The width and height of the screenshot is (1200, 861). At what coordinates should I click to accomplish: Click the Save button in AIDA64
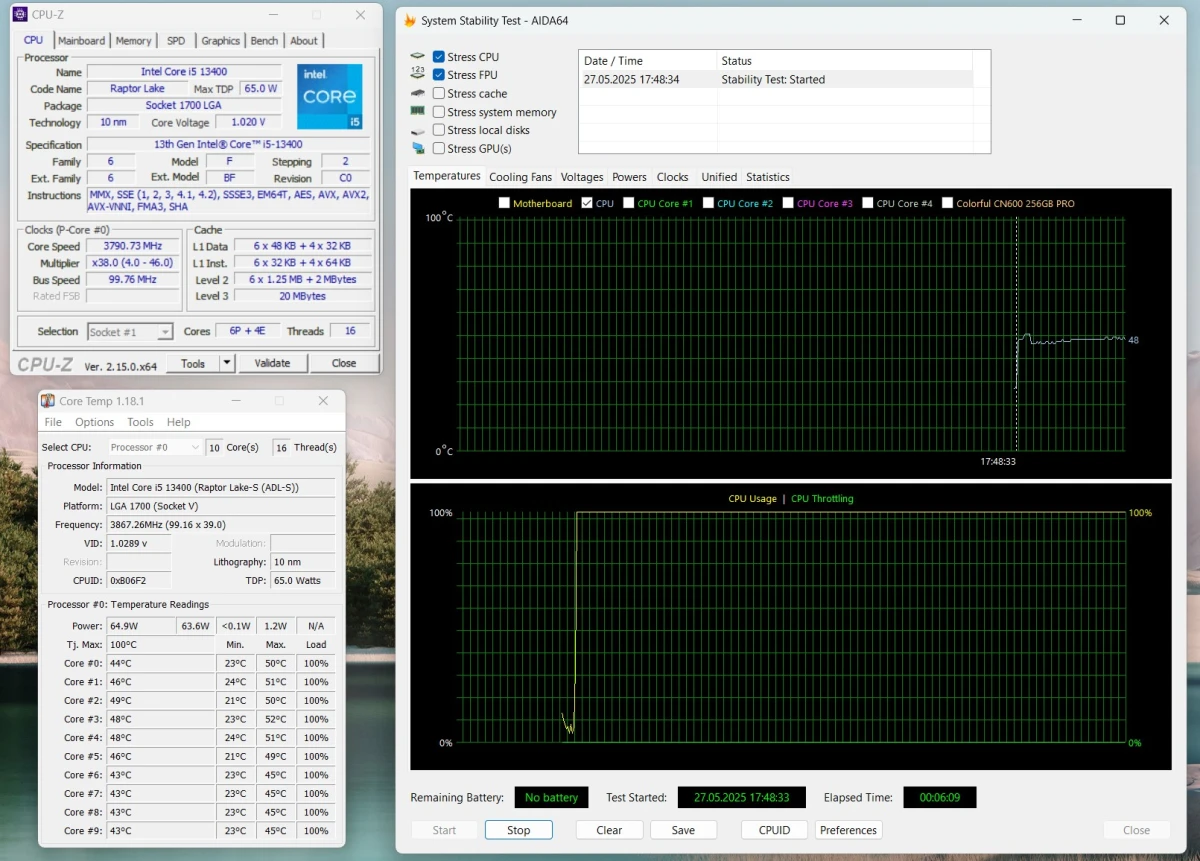(683, 830)
